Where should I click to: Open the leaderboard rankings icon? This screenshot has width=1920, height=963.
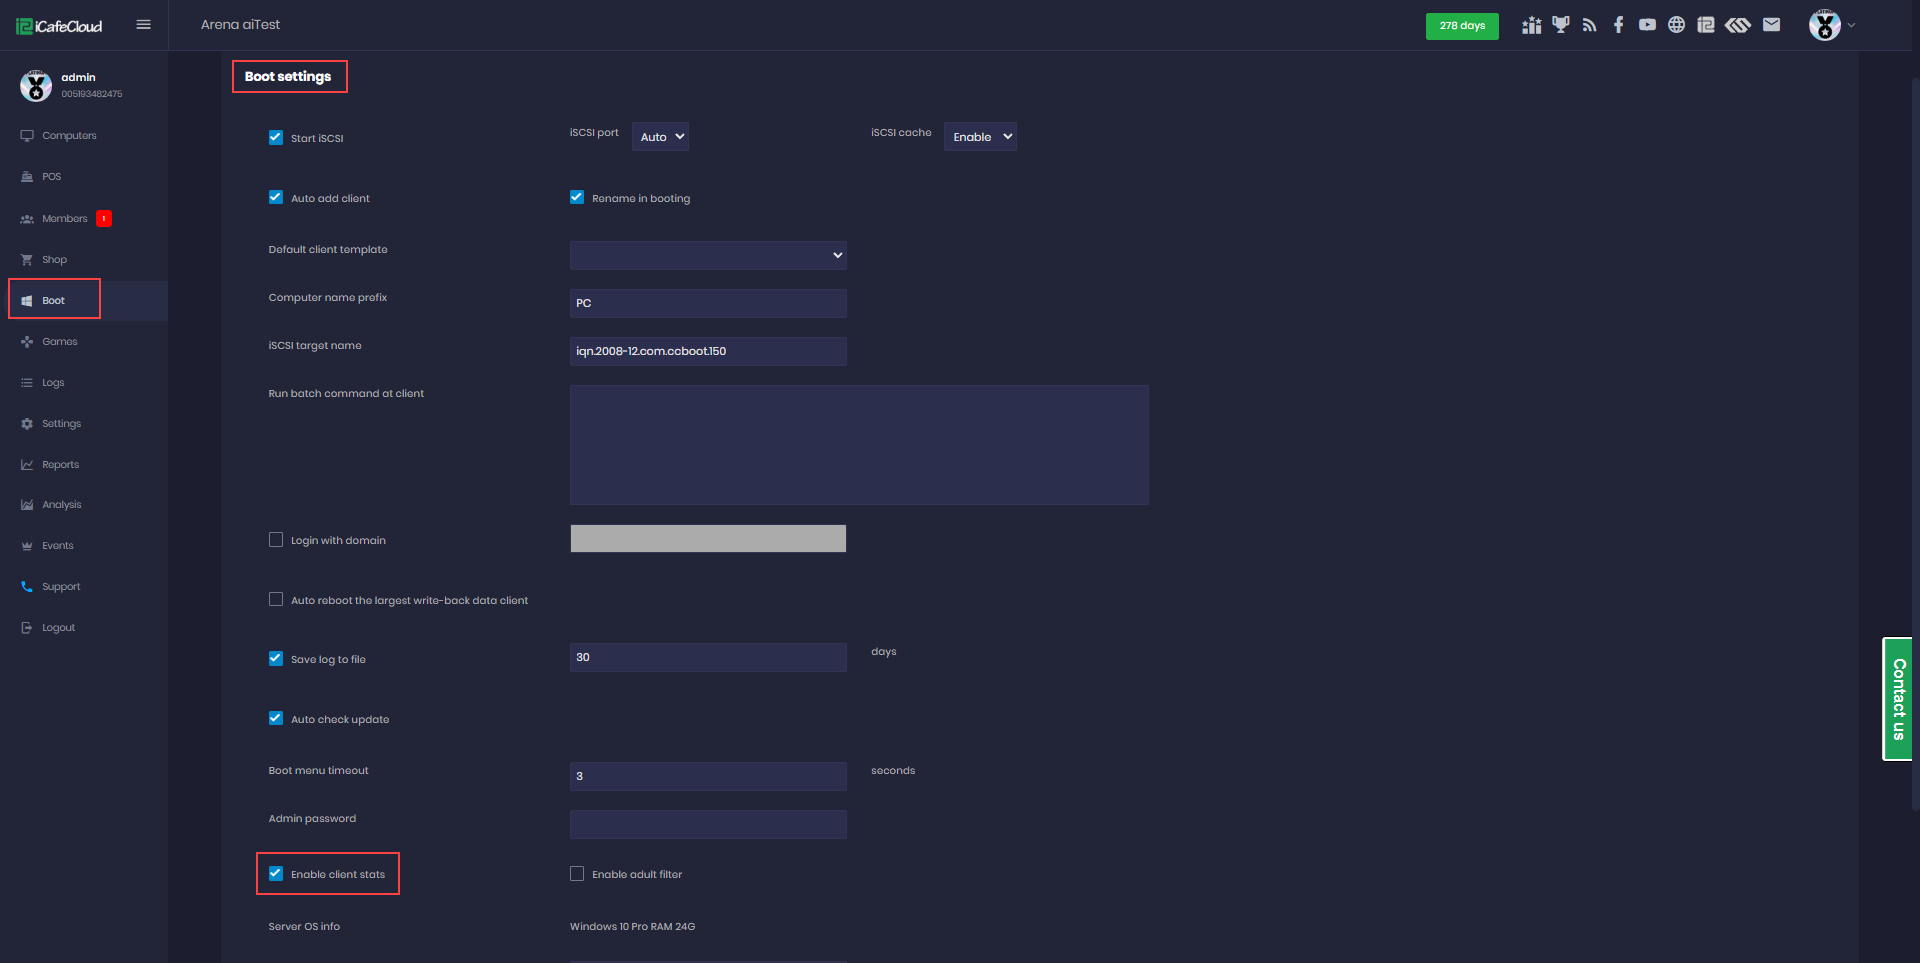click(x=1531, y=25)
